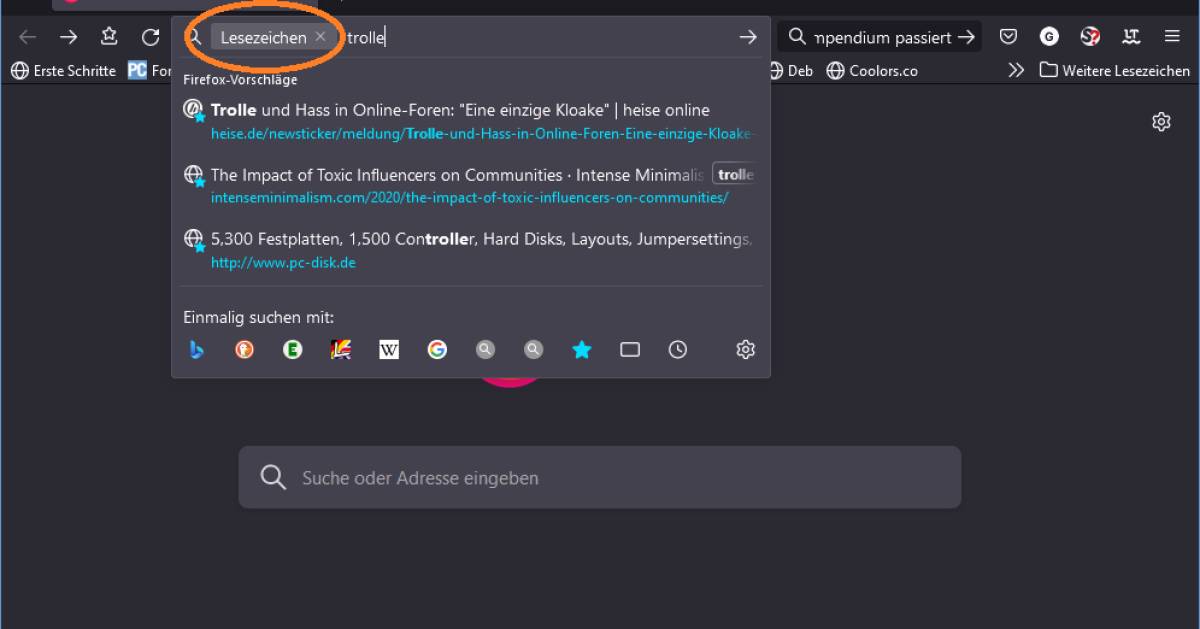
Task: Click the Erste Schritte bookmark
Action: [x=63, y=70]
